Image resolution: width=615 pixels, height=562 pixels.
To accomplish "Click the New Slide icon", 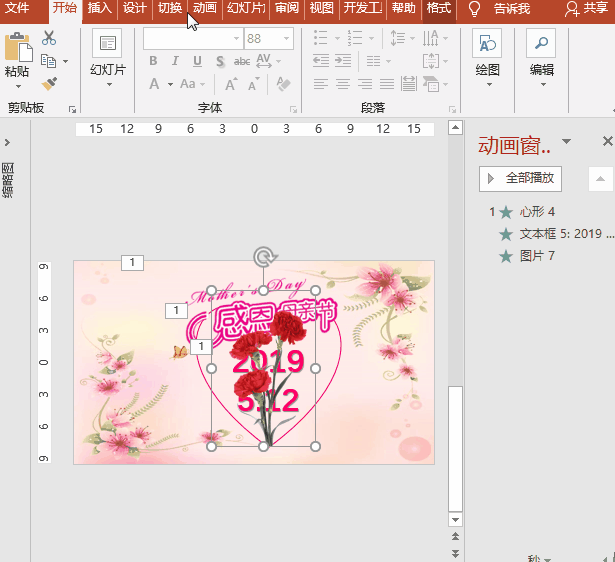I will point(107,43).
